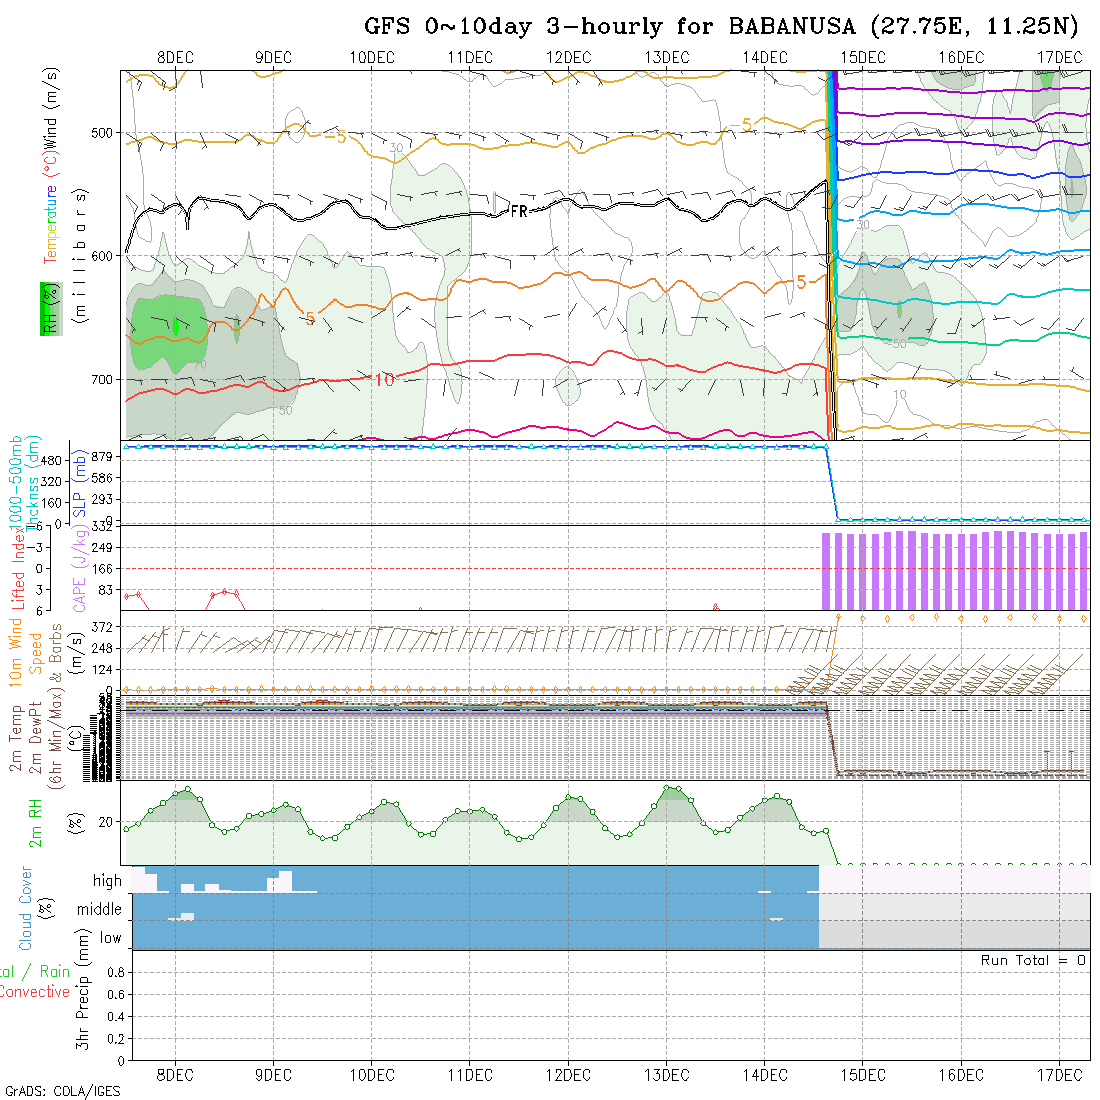Click the green RH (%) legend swatch

coord(47,307)
